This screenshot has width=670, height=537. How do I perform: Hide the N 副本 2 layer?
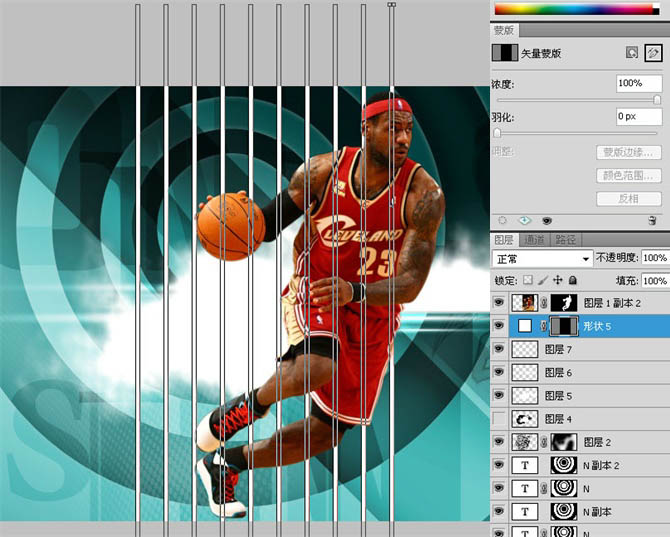click(x=499, y=465)
